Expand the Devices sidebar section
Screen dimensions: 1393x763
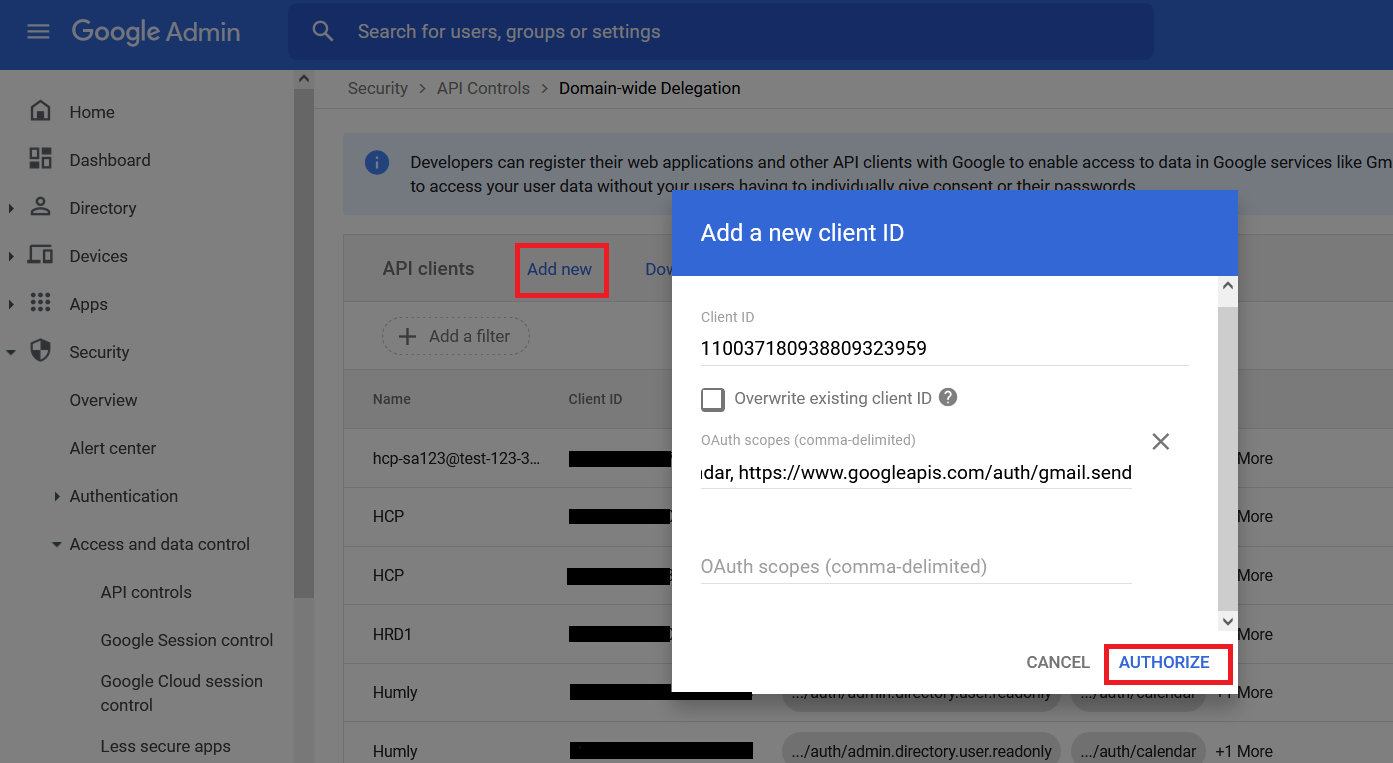[x=12, y=255]
